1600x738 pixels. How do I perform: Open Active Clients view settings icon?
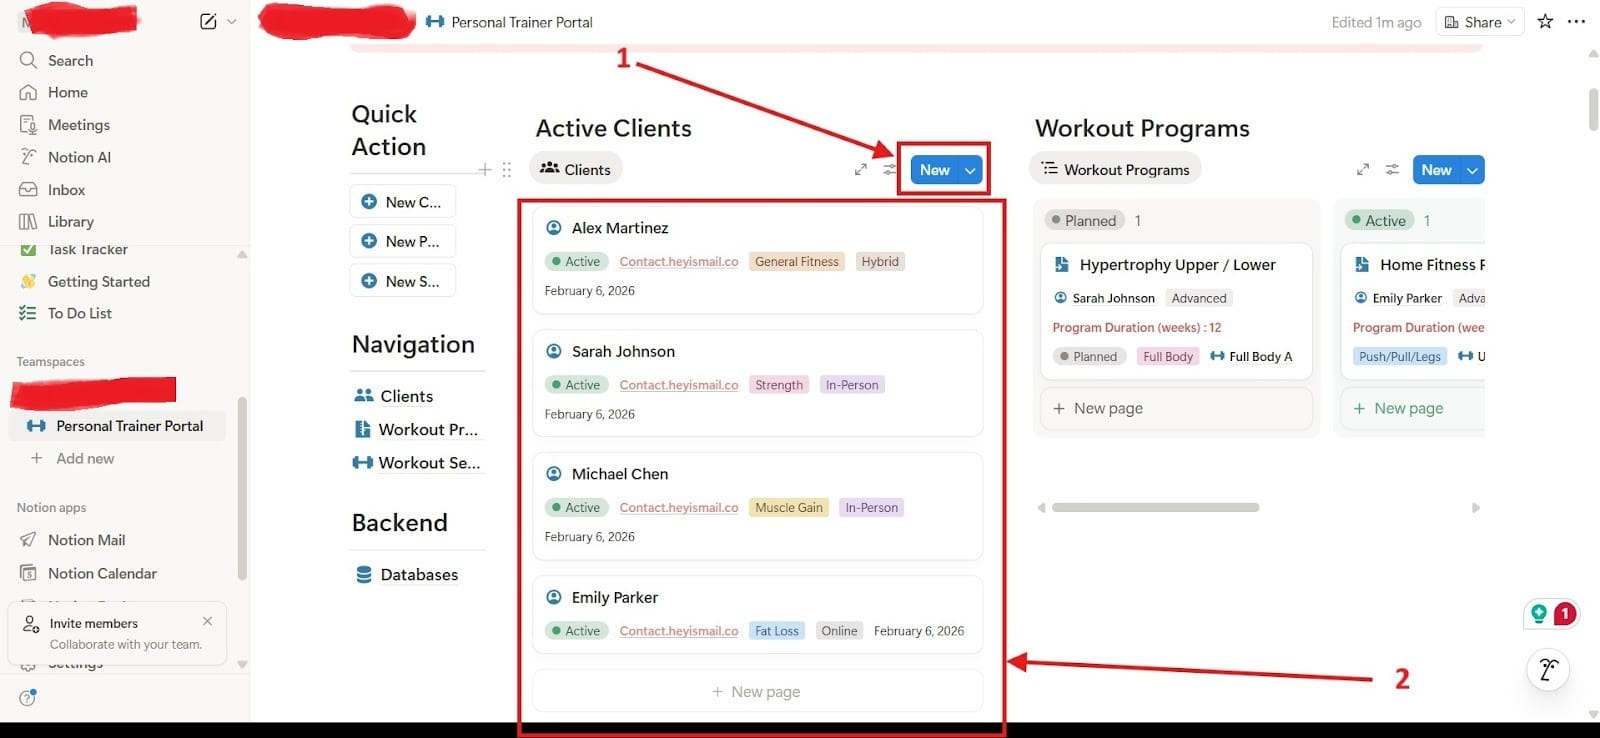click(889, 170)
